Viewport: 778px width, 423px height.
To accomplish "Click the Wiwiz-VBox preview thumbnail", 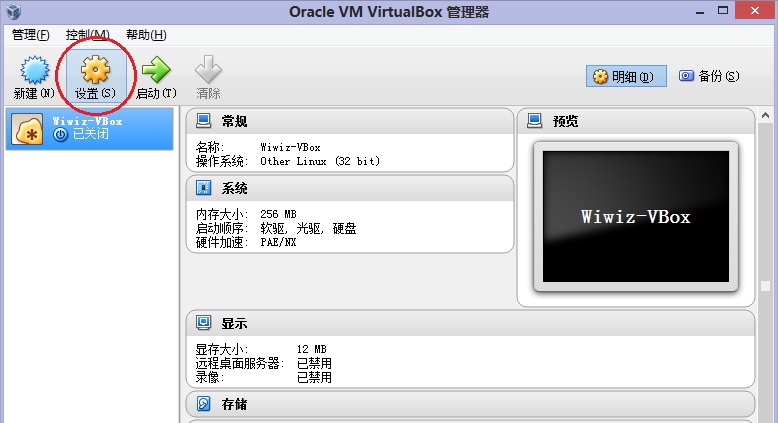I will (636, 217).
